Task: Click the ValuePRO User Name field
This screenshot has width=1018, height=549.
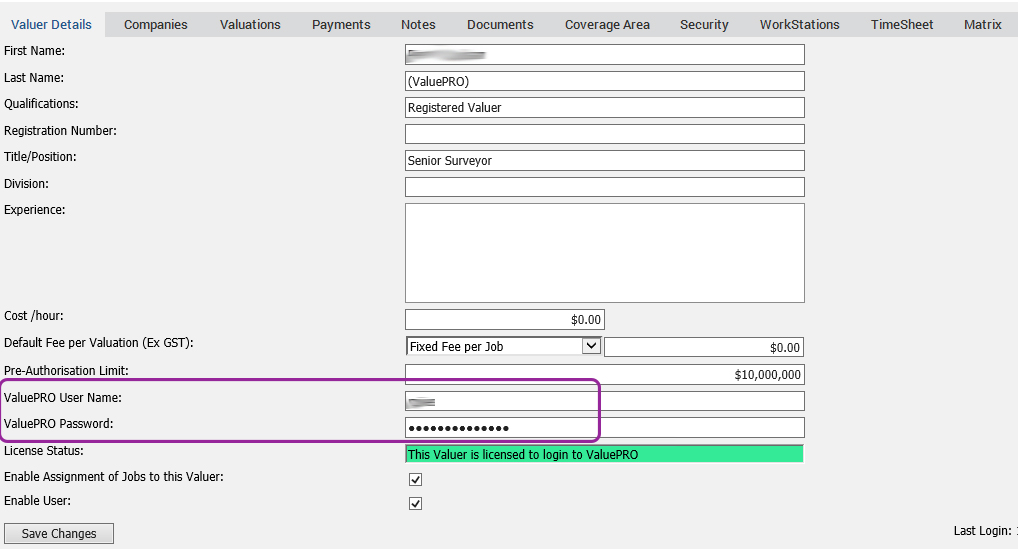Action: 604,401
